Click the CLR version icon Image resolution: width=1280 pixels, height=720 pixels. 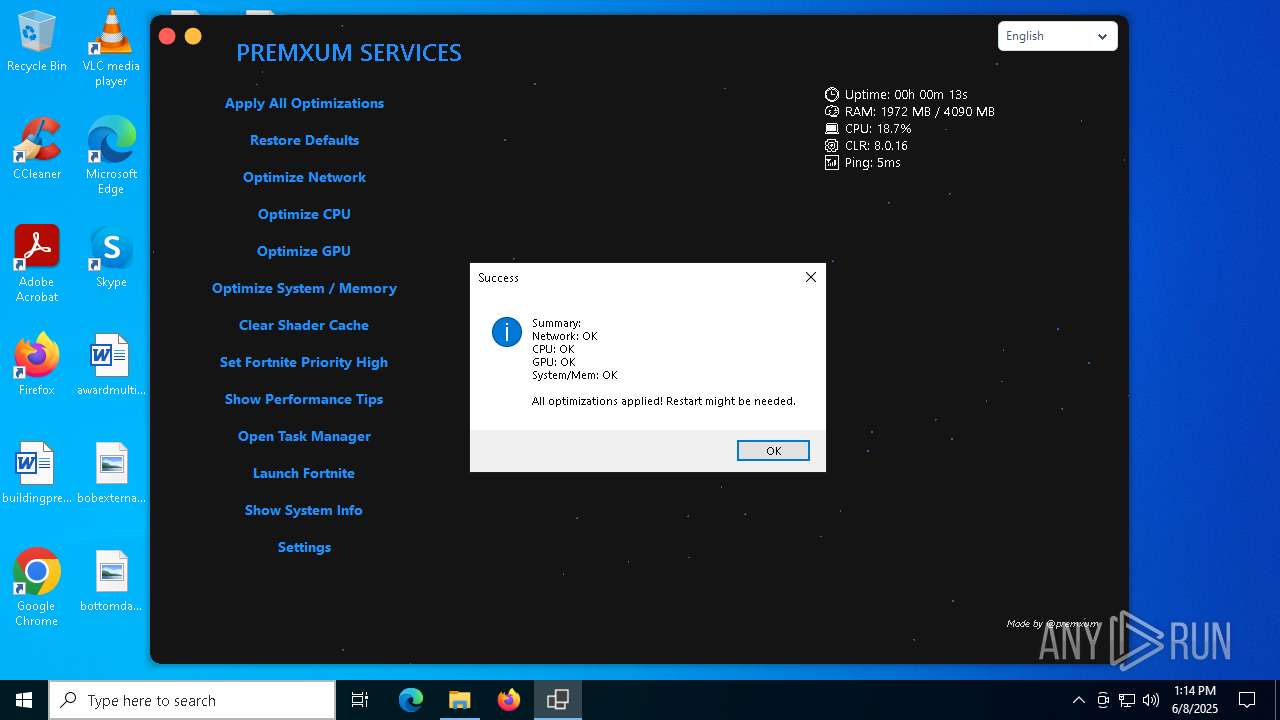pos(831,145)
